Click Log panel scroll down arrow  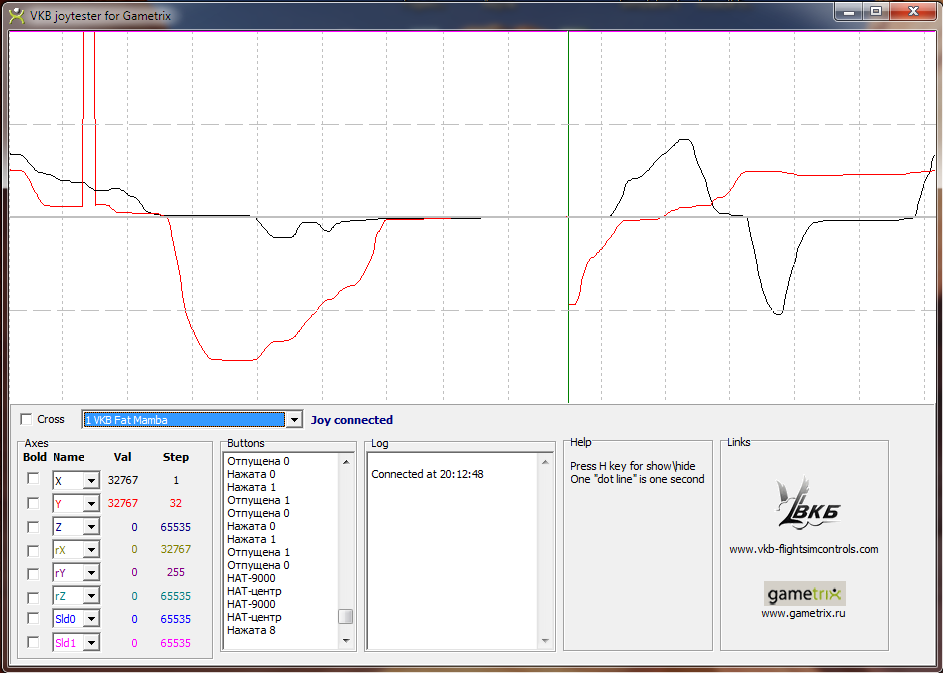pos(545,641)
